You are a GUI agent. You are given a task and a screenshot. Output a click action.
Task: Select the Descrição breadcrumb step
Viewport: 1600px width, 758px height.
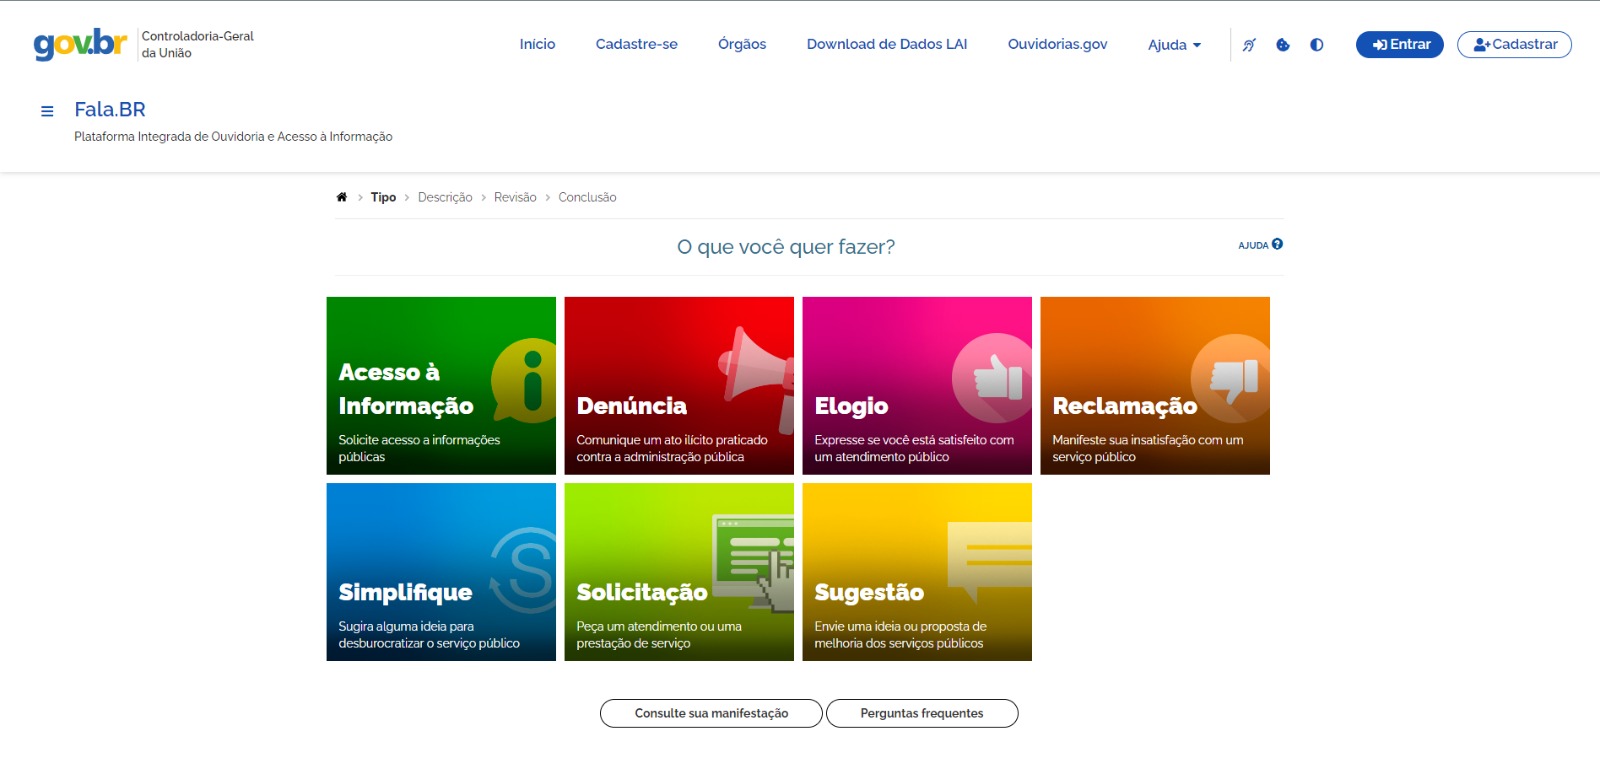(x=445, y=198)
